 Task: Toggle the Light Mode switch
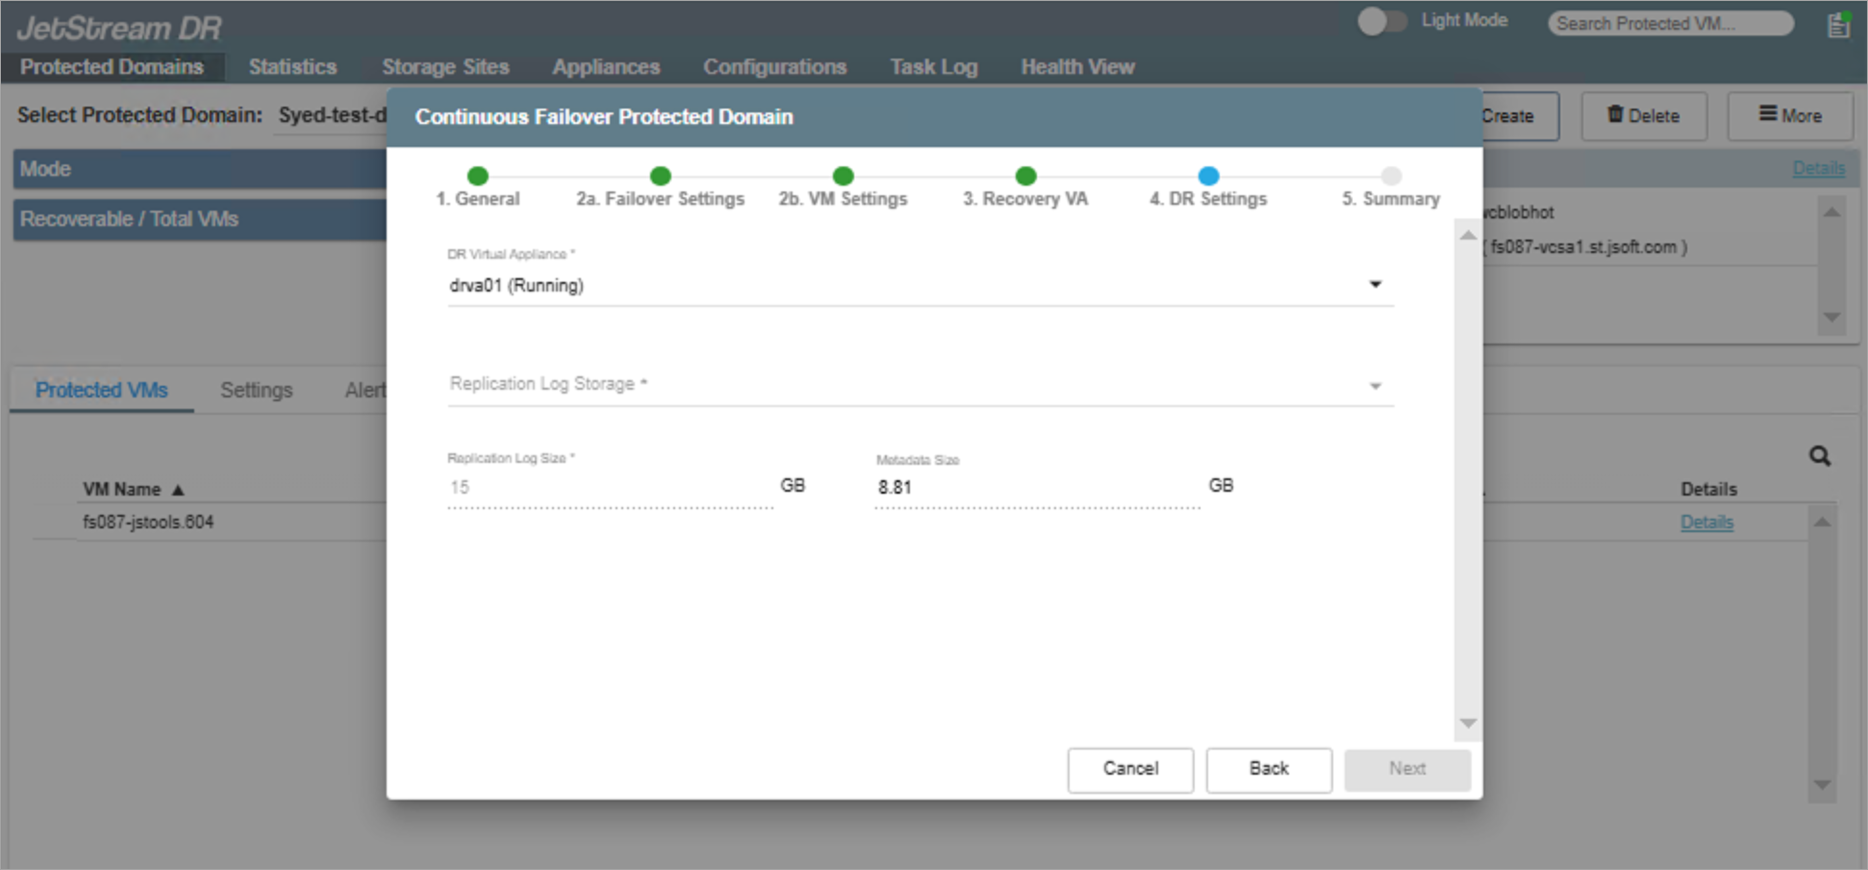[1381, 21]
